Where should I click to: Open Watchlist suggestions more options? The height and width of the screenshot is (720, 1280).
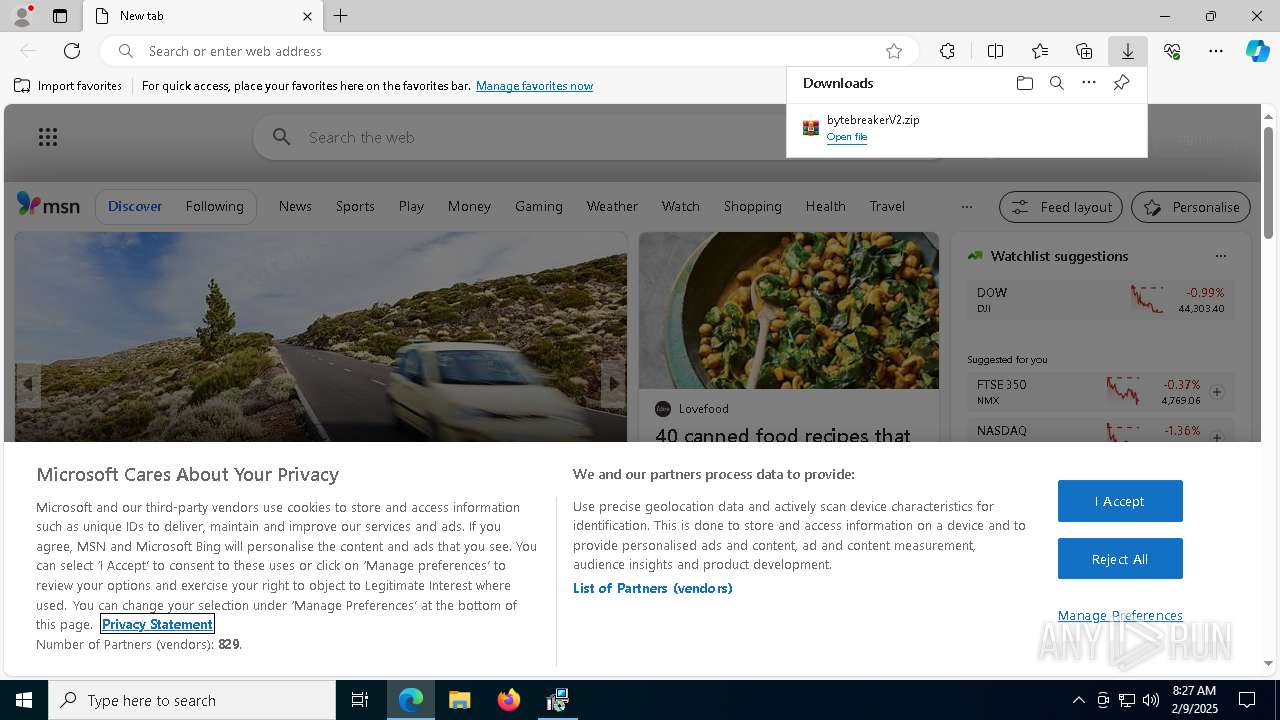pyautogui.click(x=1220, y=256)
